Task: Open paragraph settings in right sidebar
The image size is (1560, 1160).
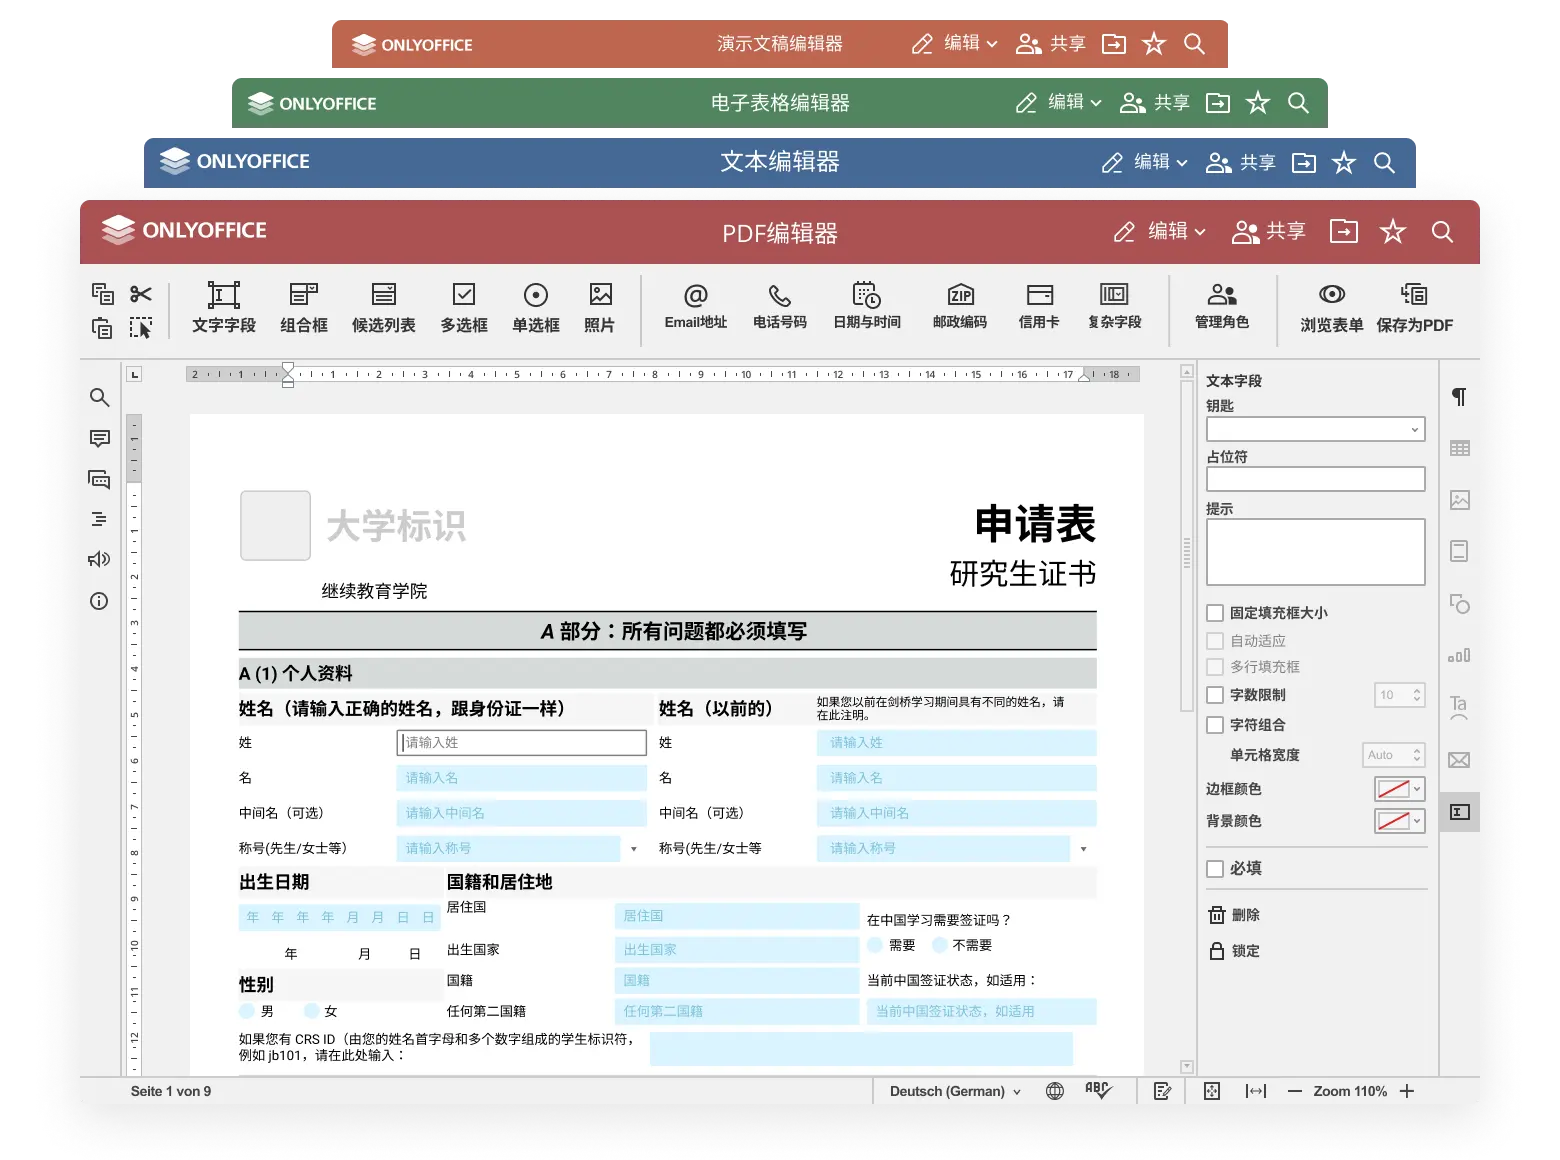Action: click(1459, 397)
